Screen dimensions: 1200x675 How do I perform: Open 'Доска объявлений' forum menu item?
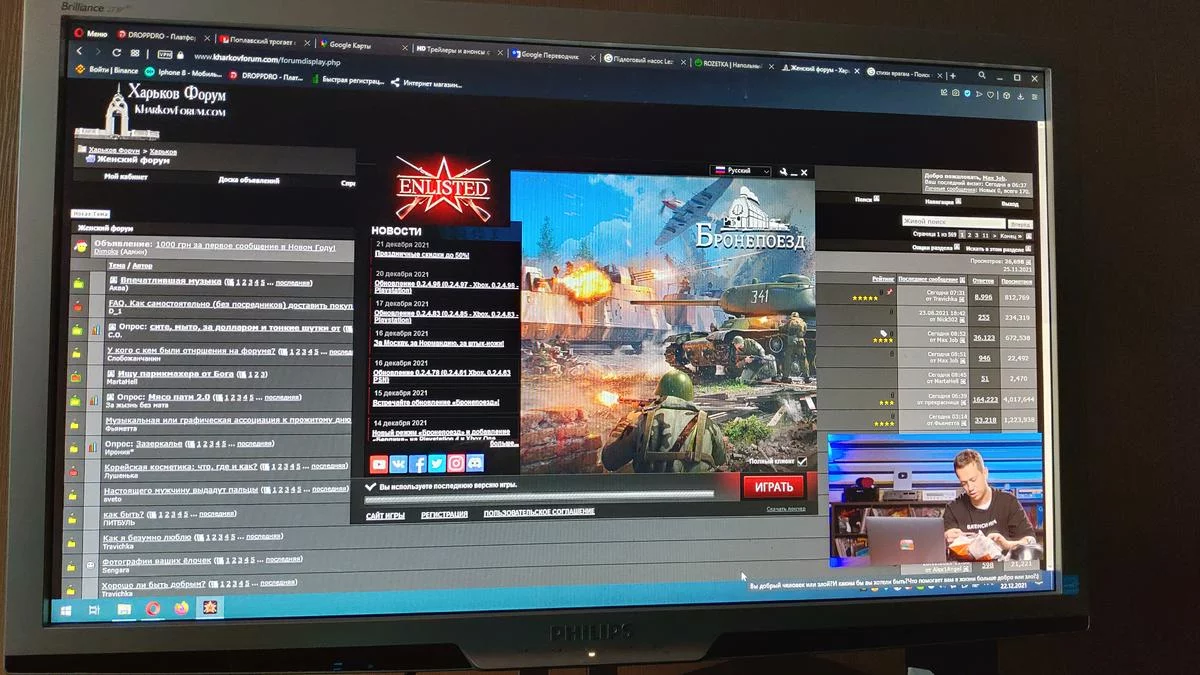249,180
